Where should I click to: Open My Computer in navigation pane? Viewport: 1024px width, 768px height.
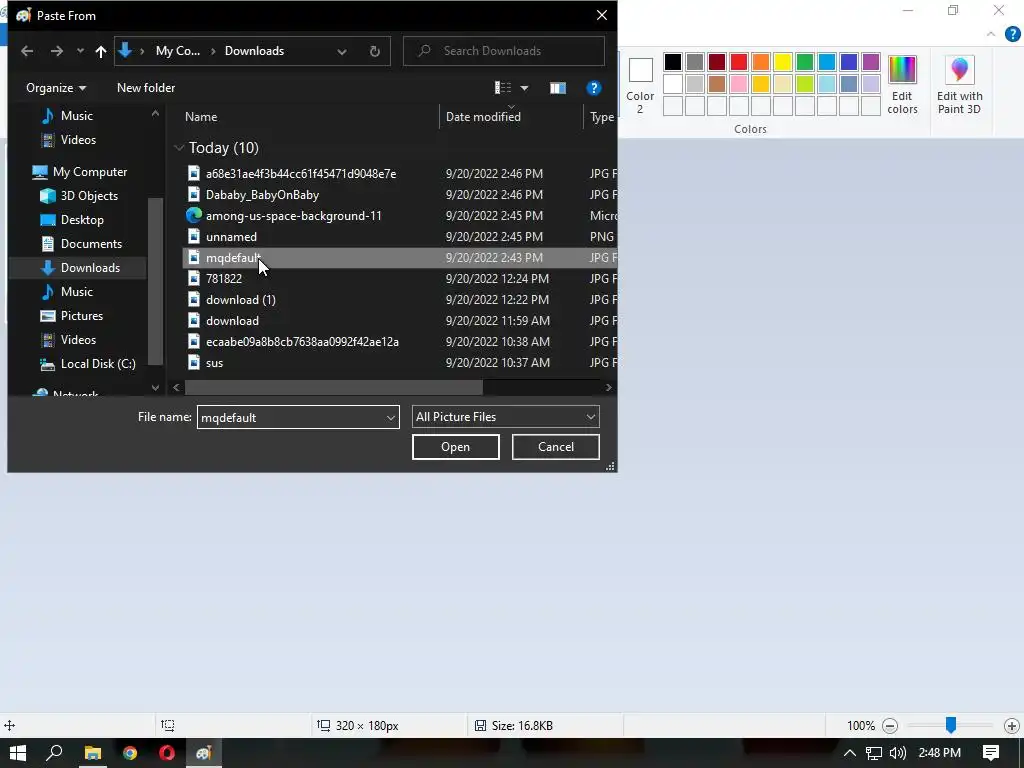click(89, 172)
